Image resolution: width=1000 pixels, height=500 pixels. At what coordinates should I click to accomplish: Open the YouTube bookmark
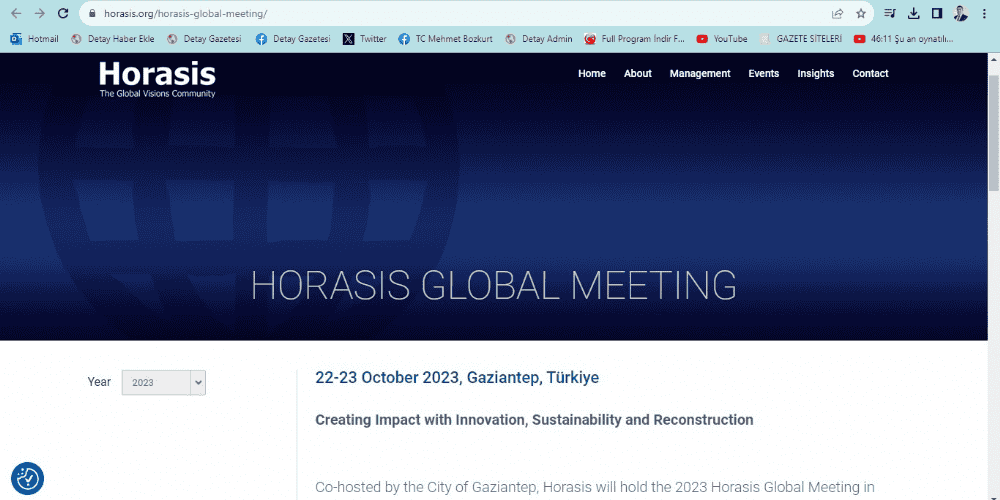(722, 39)
